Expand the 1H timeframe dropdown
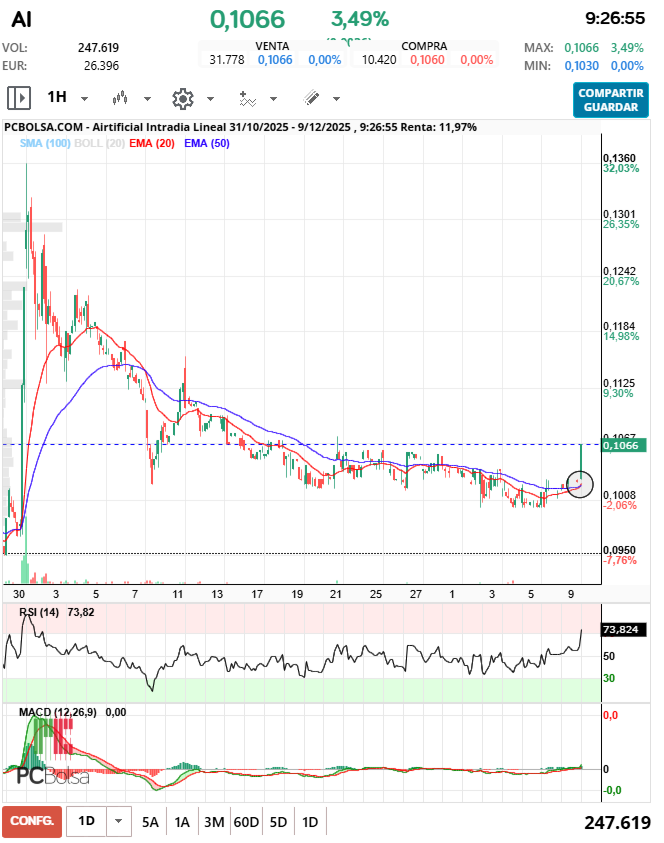664x843 pixels. 84,99
